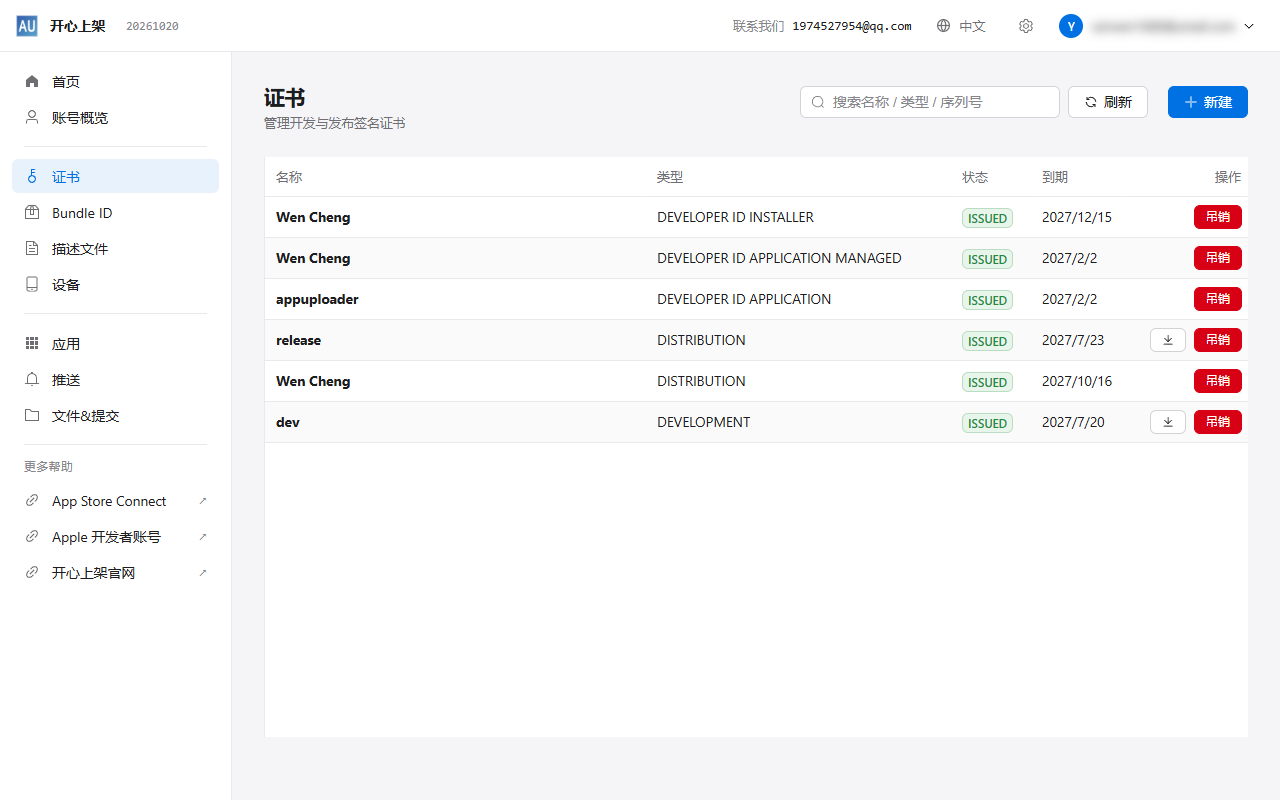Screen dimensions: 1280x800
Task: Click the person icon beside 账号概览
Action: point(32,118)
